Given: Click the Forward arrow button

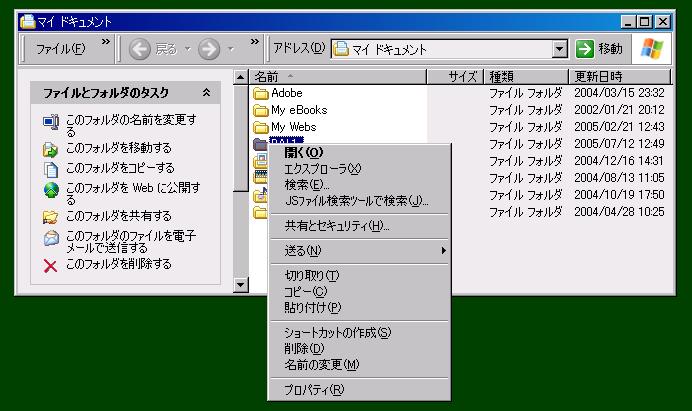Looking at the screenshot, I should (x=209, y=49).
